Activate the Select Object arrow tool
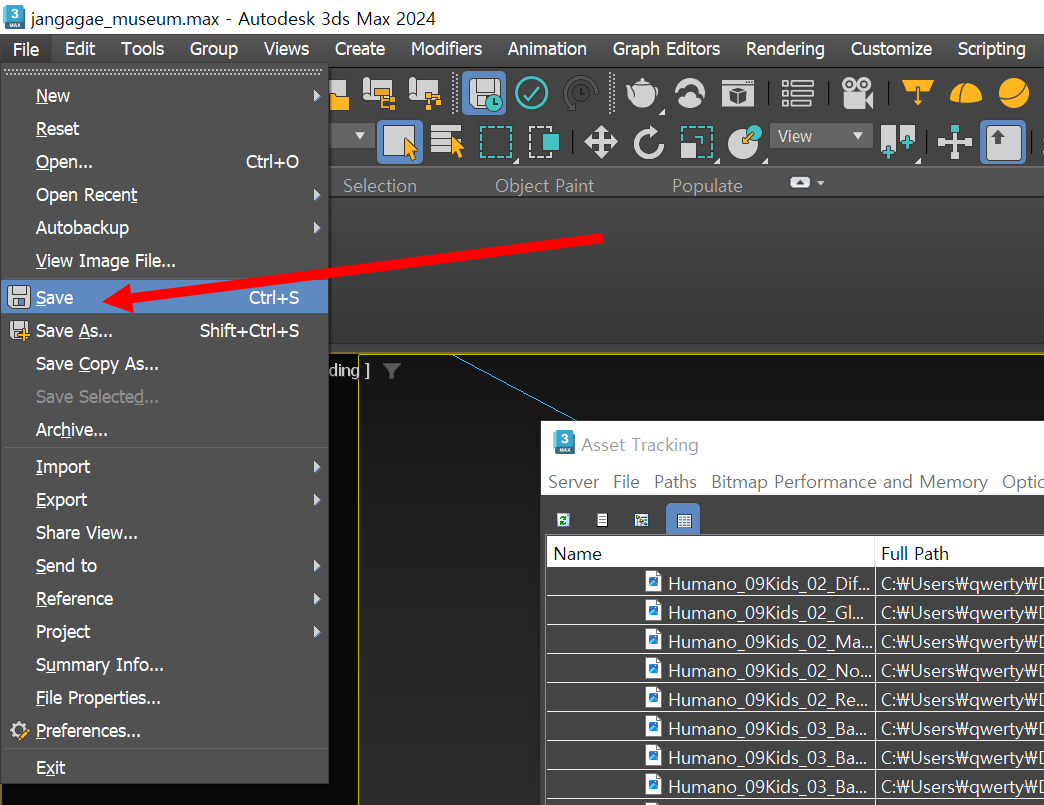Screen dimensions: 1044x805 click(399, 142)
